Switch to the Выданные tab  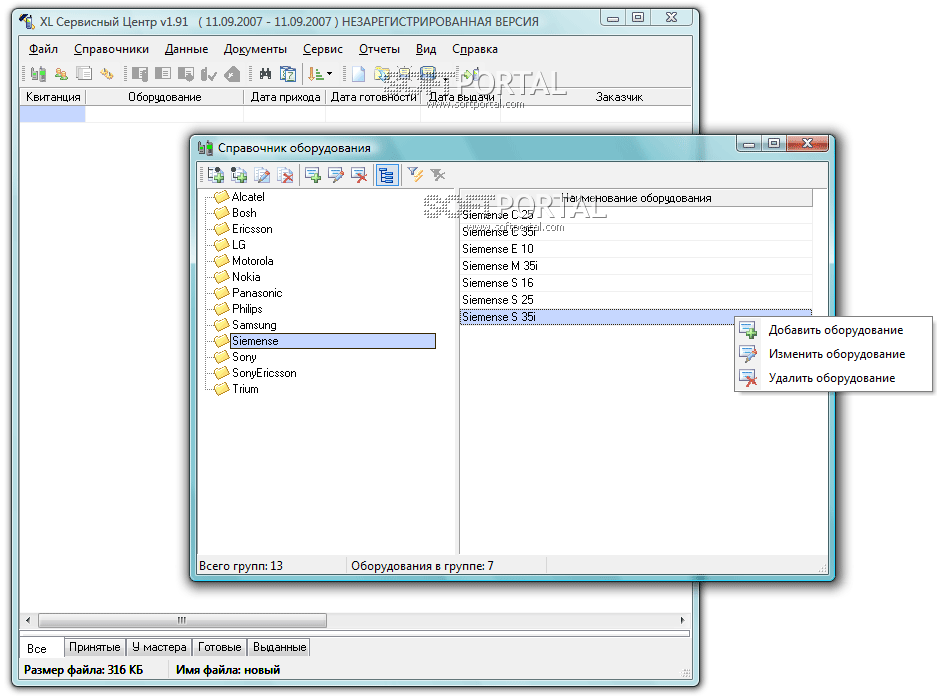pos(279,647)
